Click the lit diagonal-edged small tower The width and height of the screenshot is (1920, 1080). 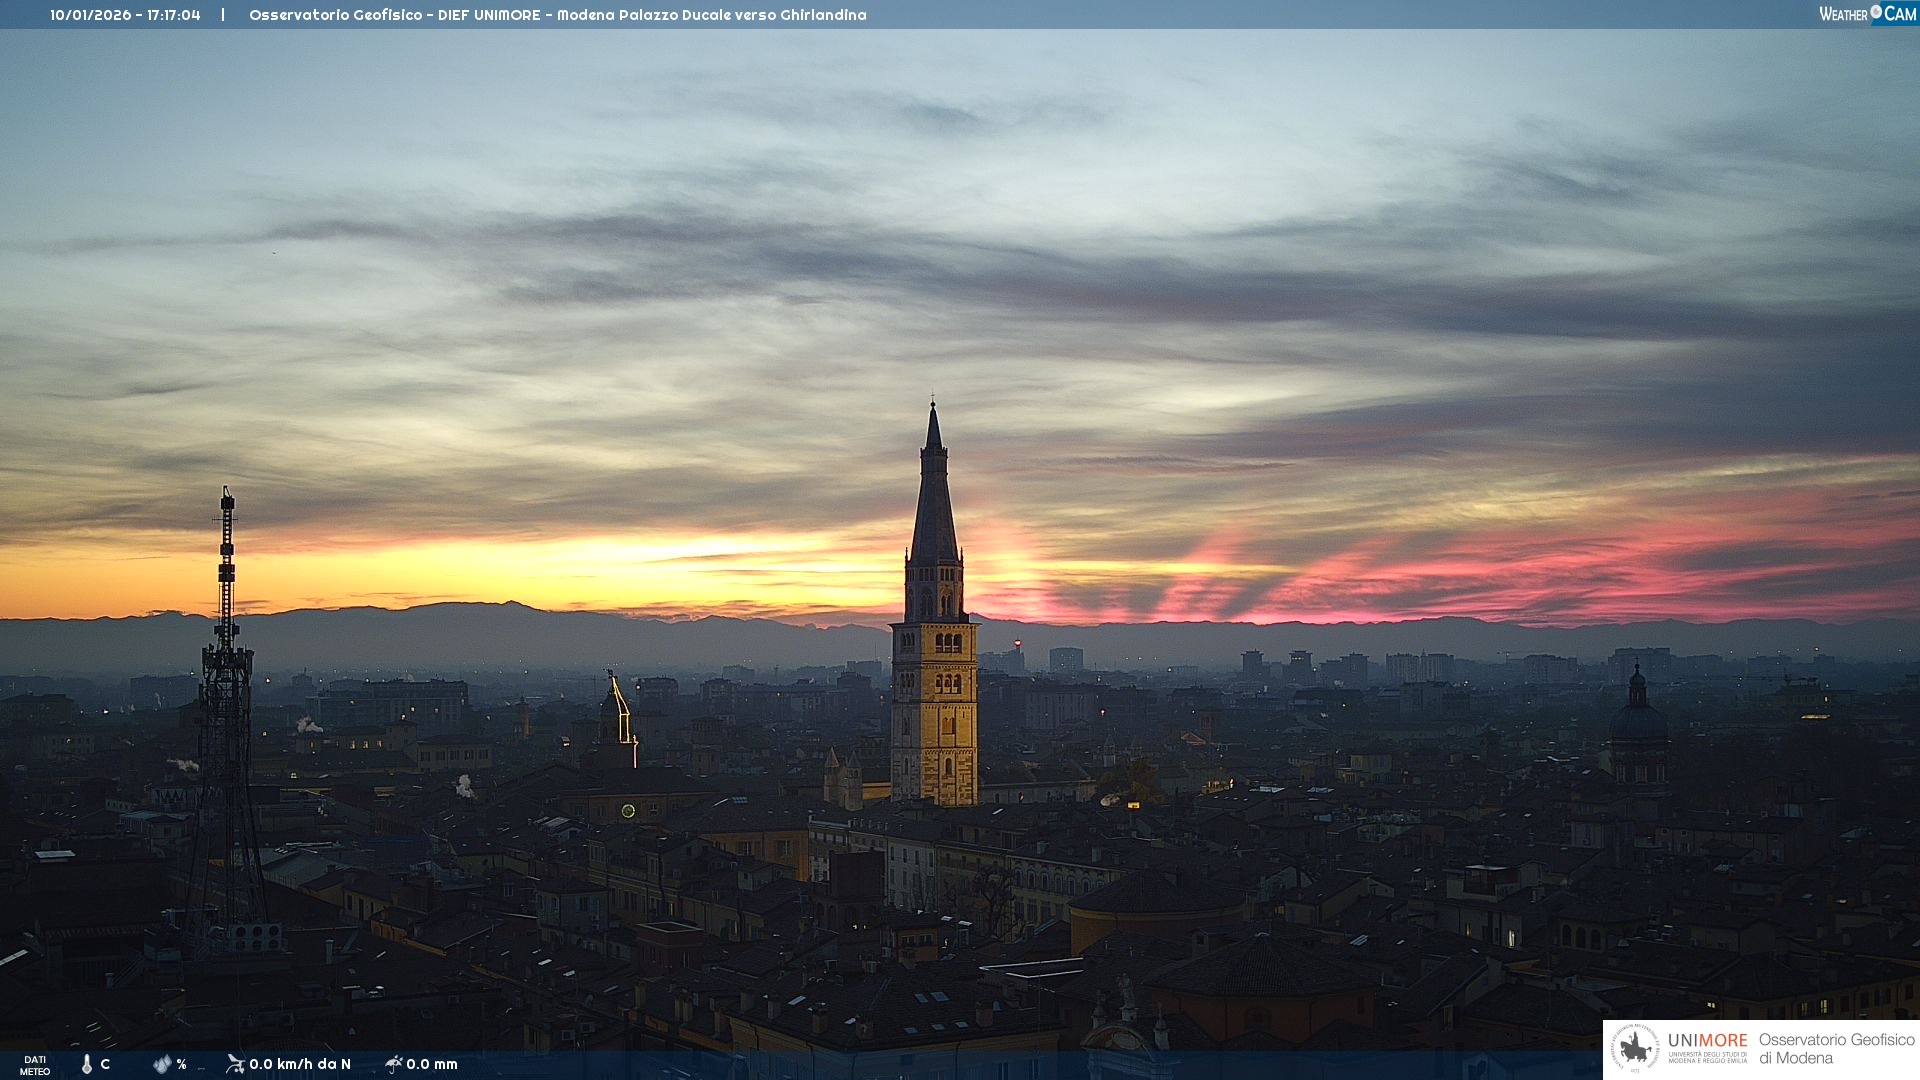coord(619,712)
